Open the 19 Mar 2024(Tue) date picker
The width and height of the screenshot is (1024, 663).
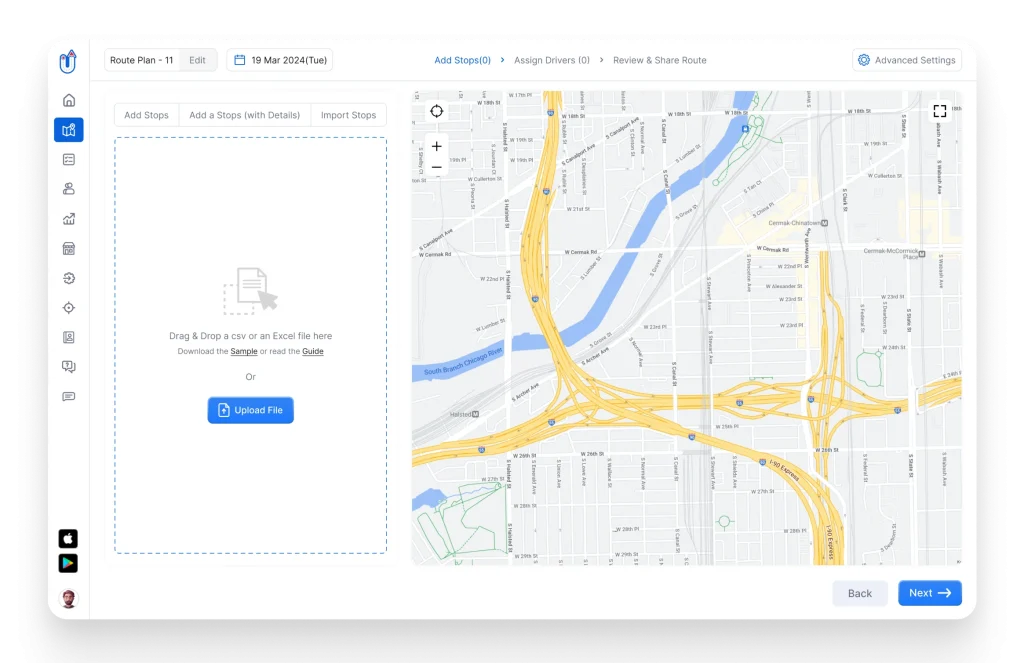280,60
